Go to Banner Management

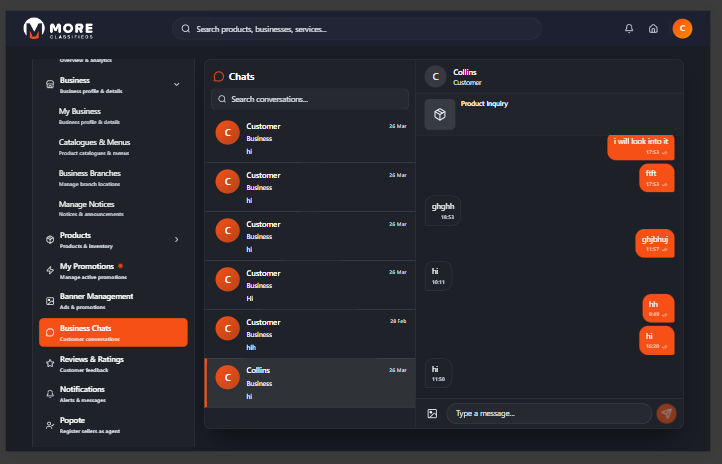click(x=96, y=300)
